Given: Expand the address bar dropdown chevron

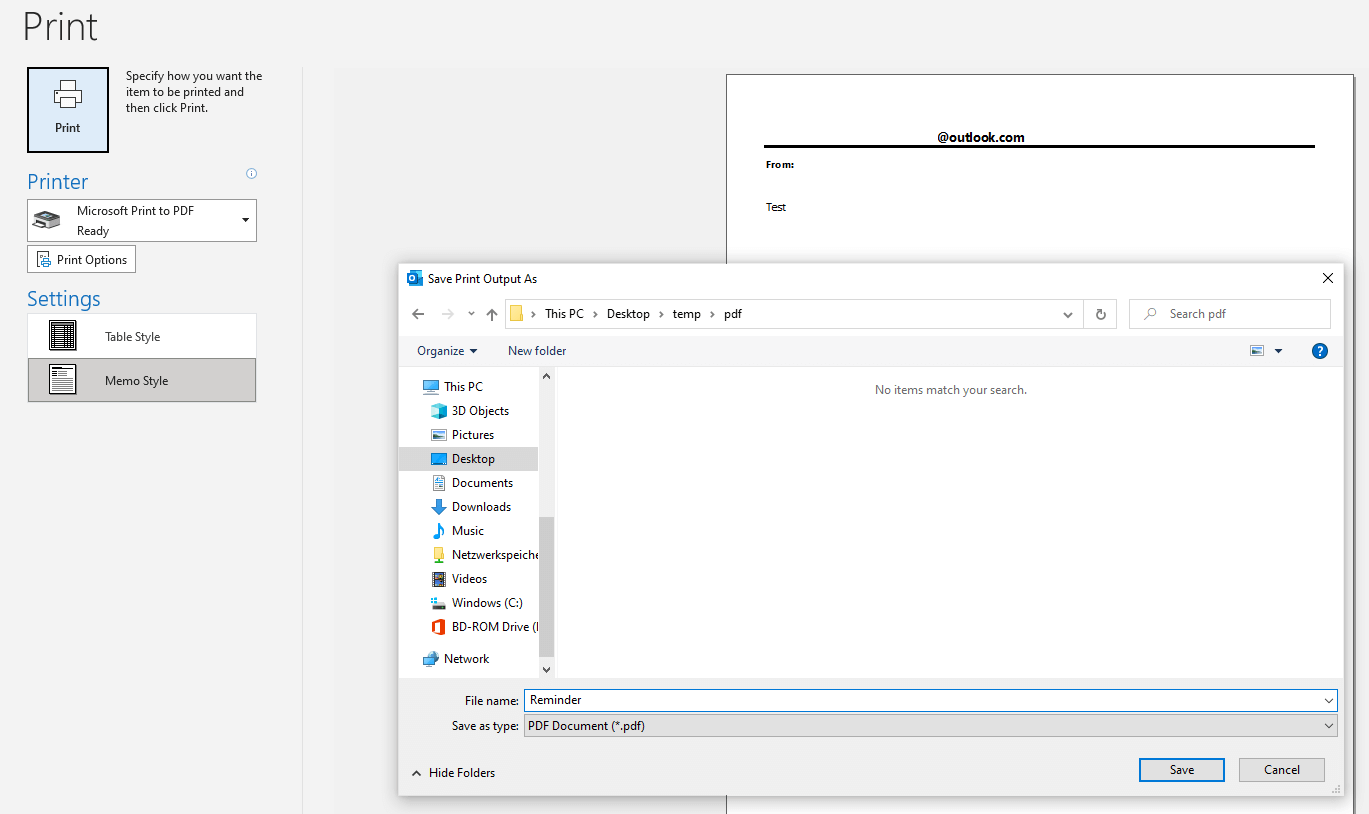Looking at the screenshot, I should click(x=1067, y=313).
